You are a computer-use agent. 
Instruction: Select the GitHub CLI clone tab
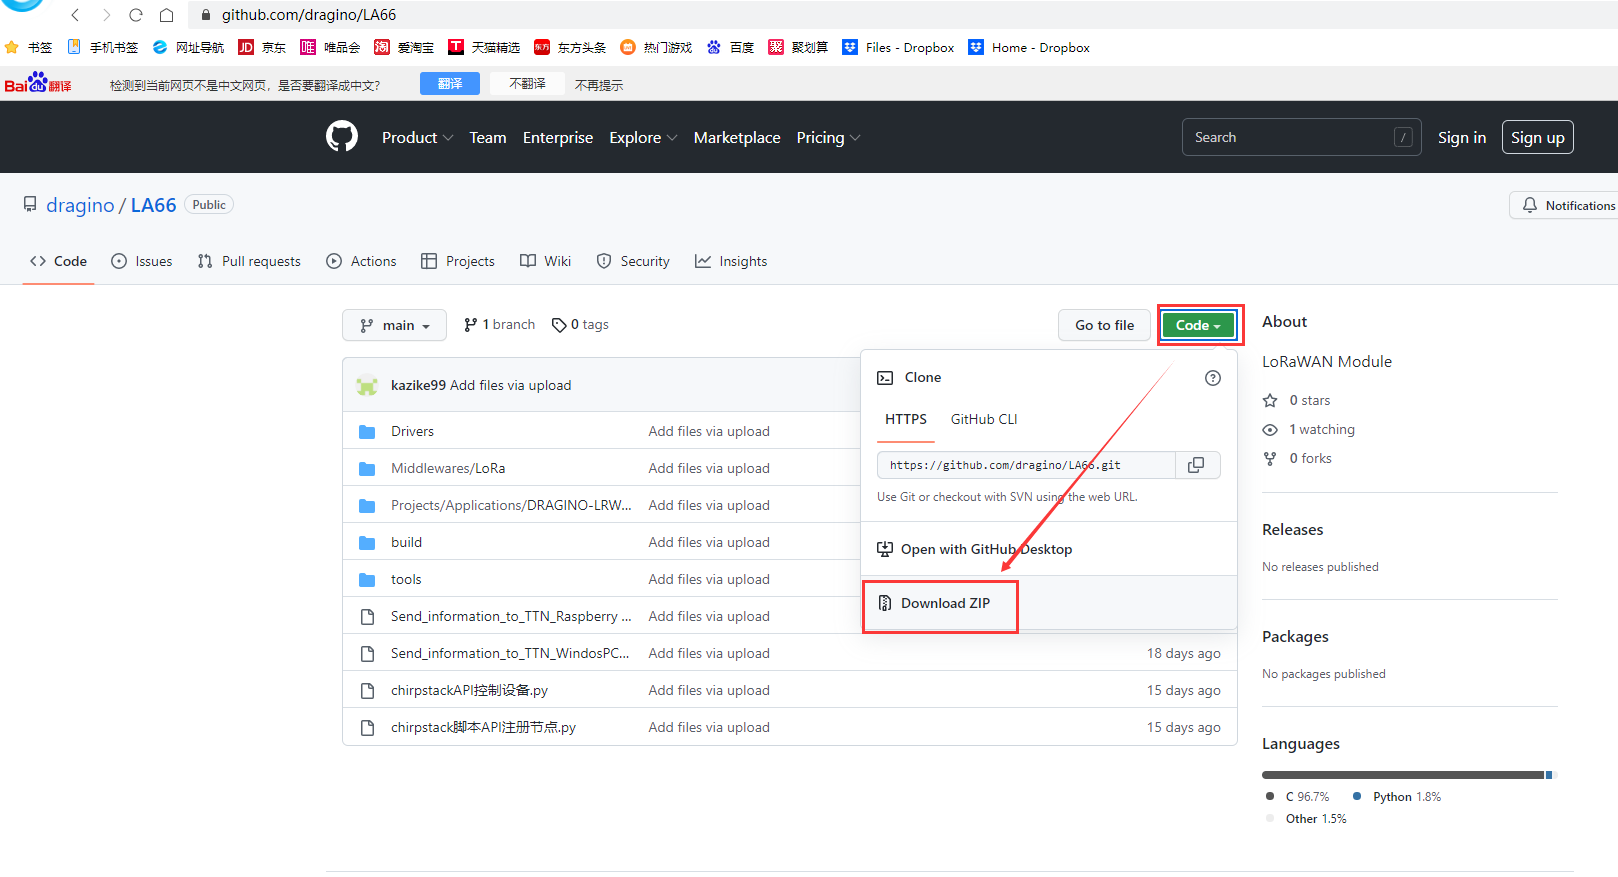tap(984, 419)
